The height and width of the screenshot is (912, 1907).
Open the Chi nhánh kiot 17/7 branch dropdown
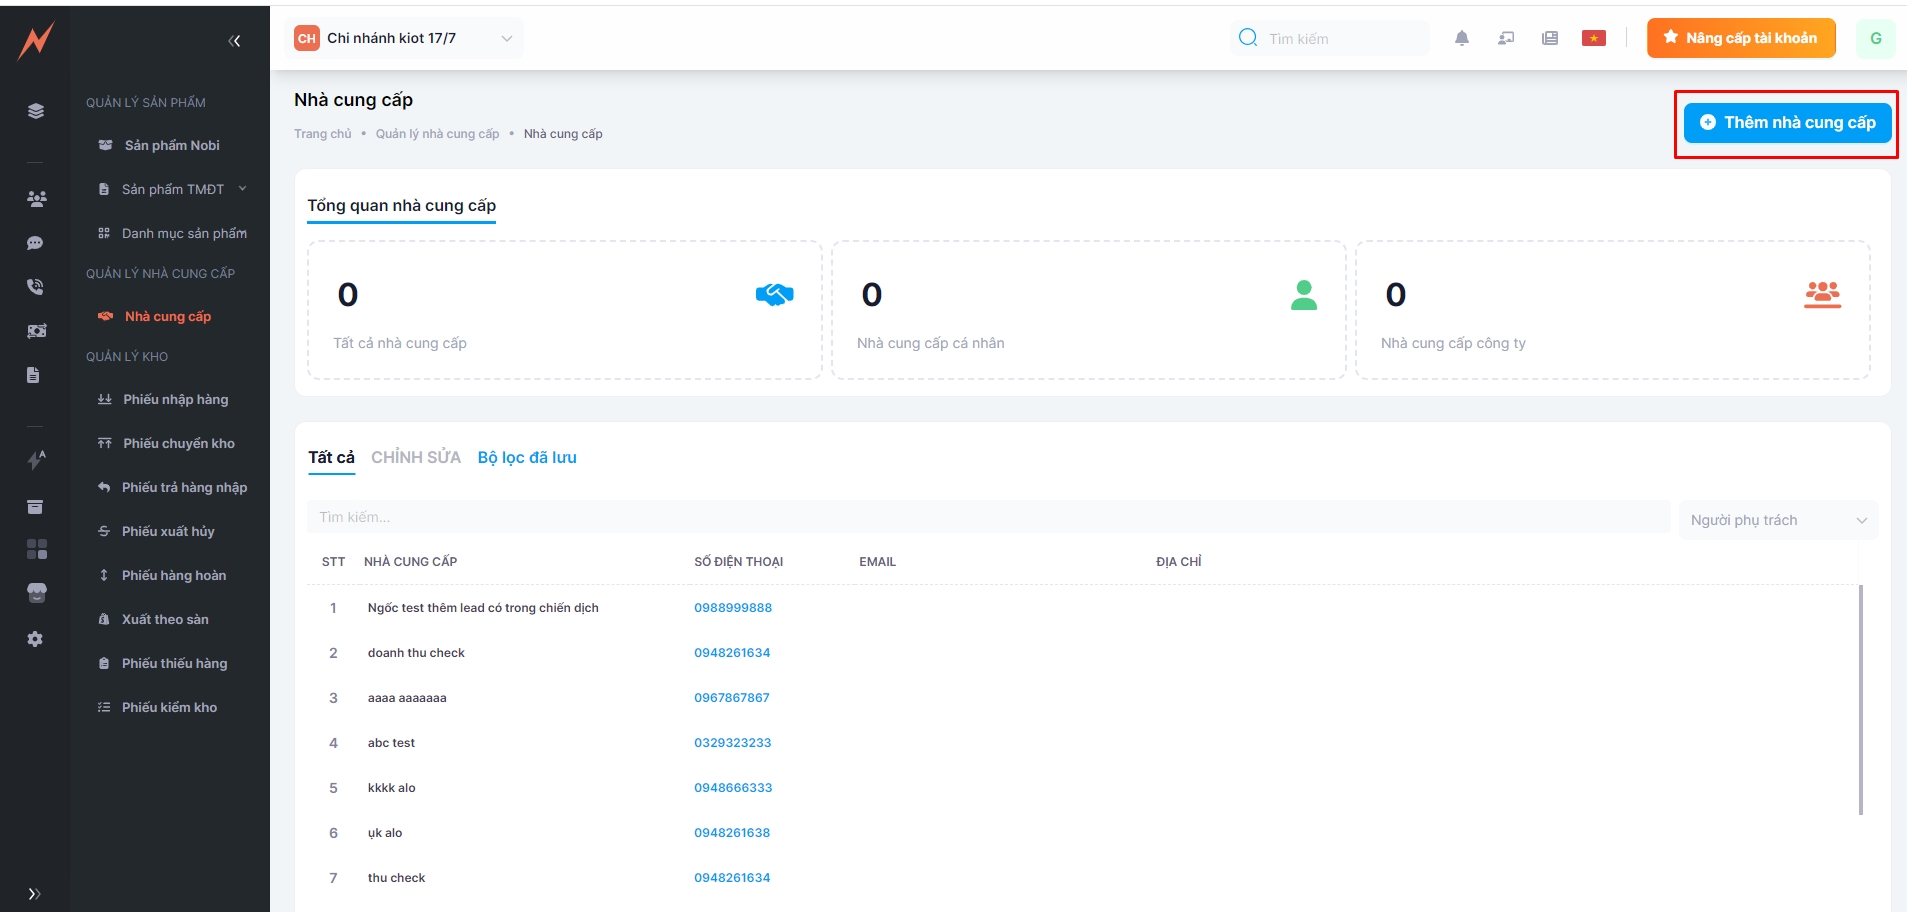[404, 38]
